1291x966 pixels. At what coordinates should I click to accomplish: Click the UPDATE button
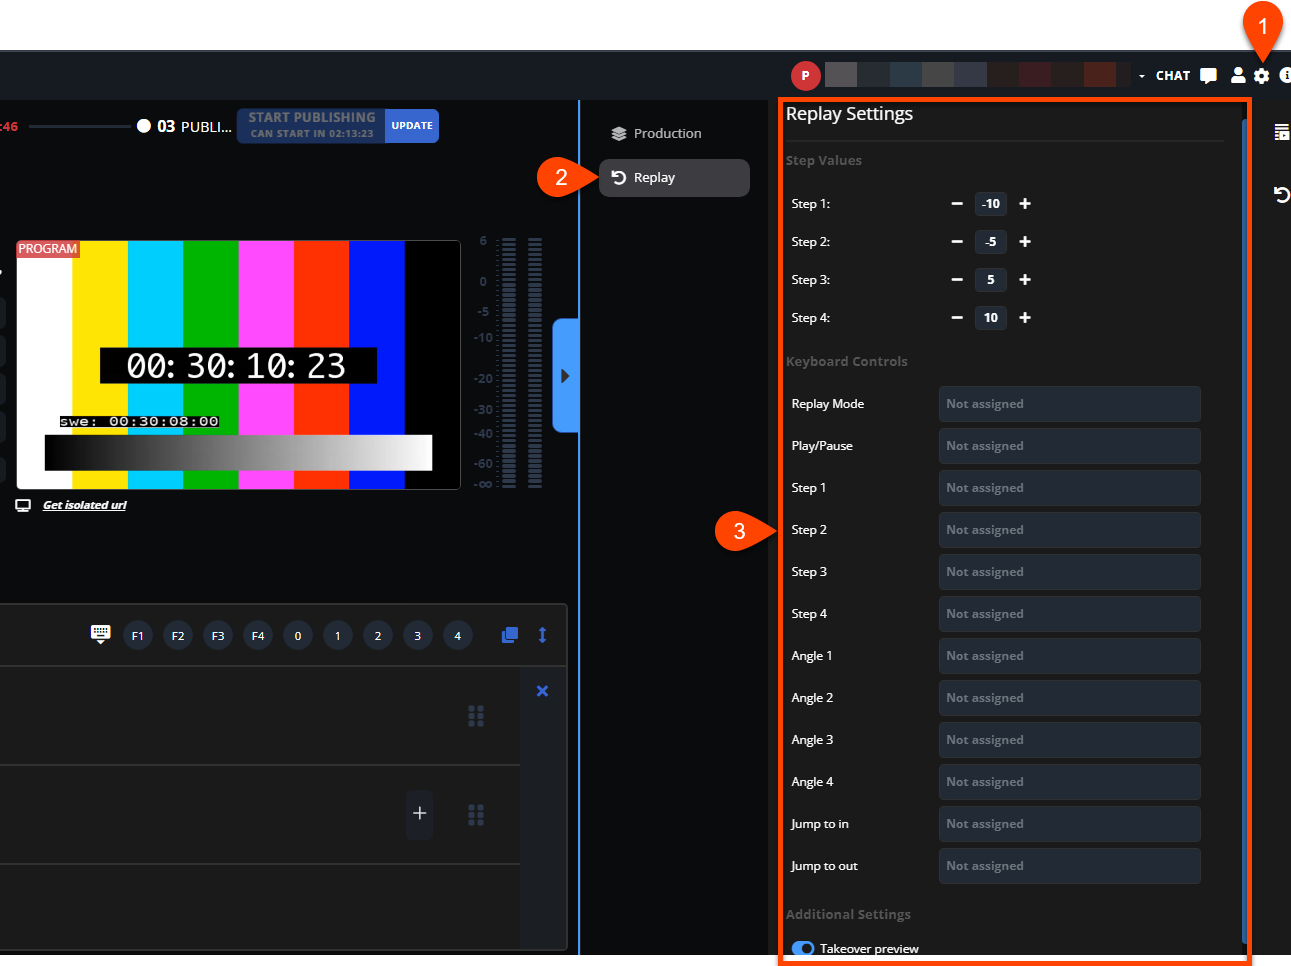[x=412, y=126]
